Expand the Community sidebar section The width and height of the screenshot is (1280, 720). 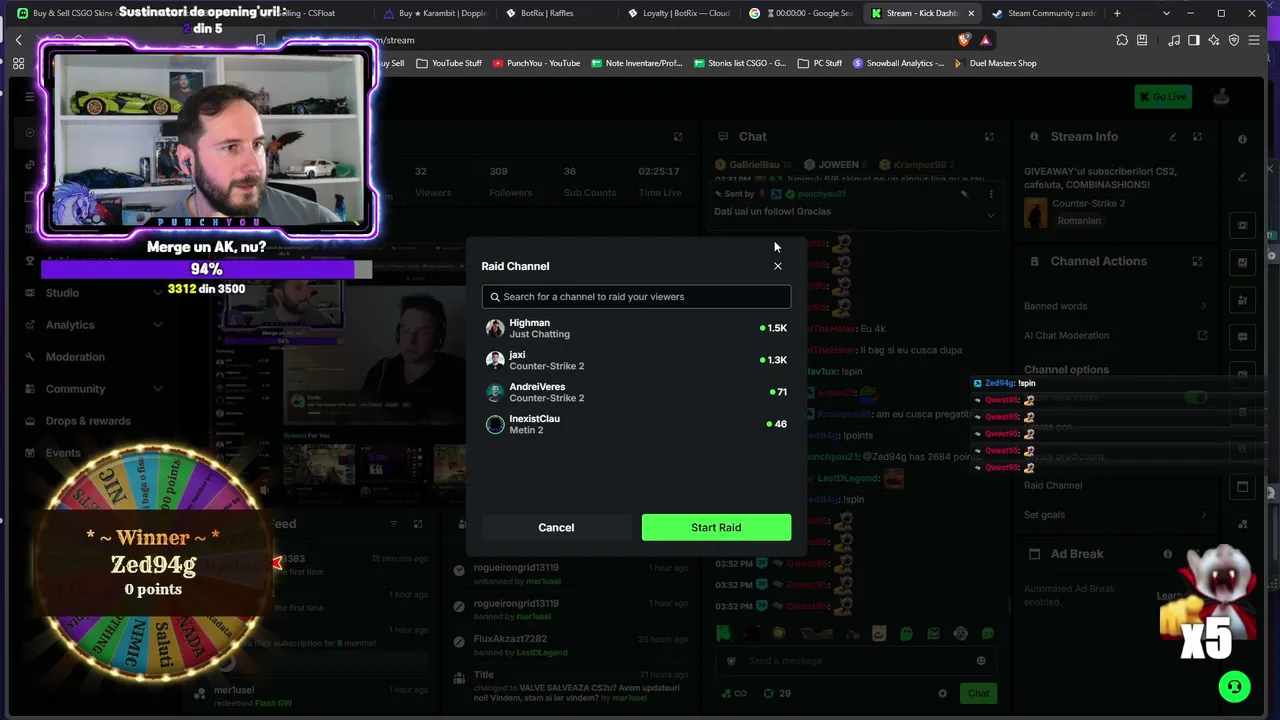pyautogui.click(x=157, y=389)
